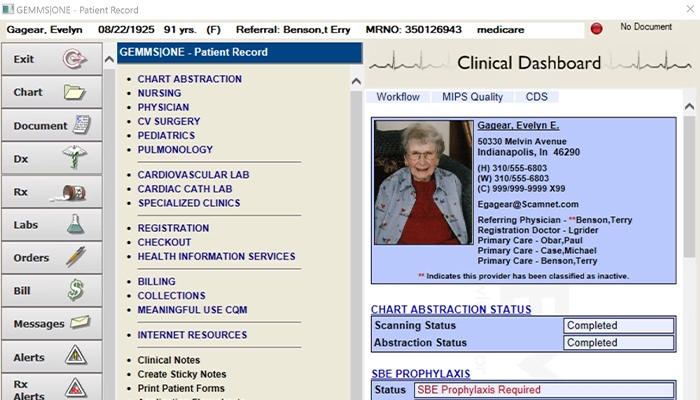Click the Abstraction Status Completed field

pyautogui.click(x=618, y=343)
